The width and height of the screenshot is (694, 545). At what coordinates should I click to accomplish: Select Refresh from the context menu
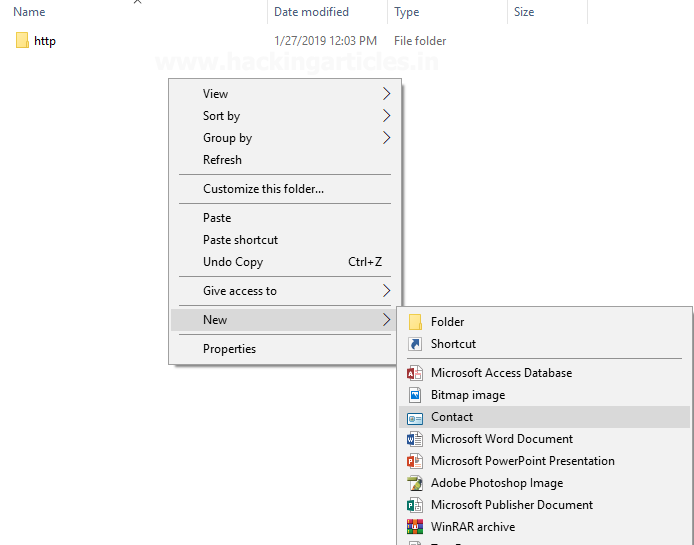pyautogui.click(x=222, y=160)
